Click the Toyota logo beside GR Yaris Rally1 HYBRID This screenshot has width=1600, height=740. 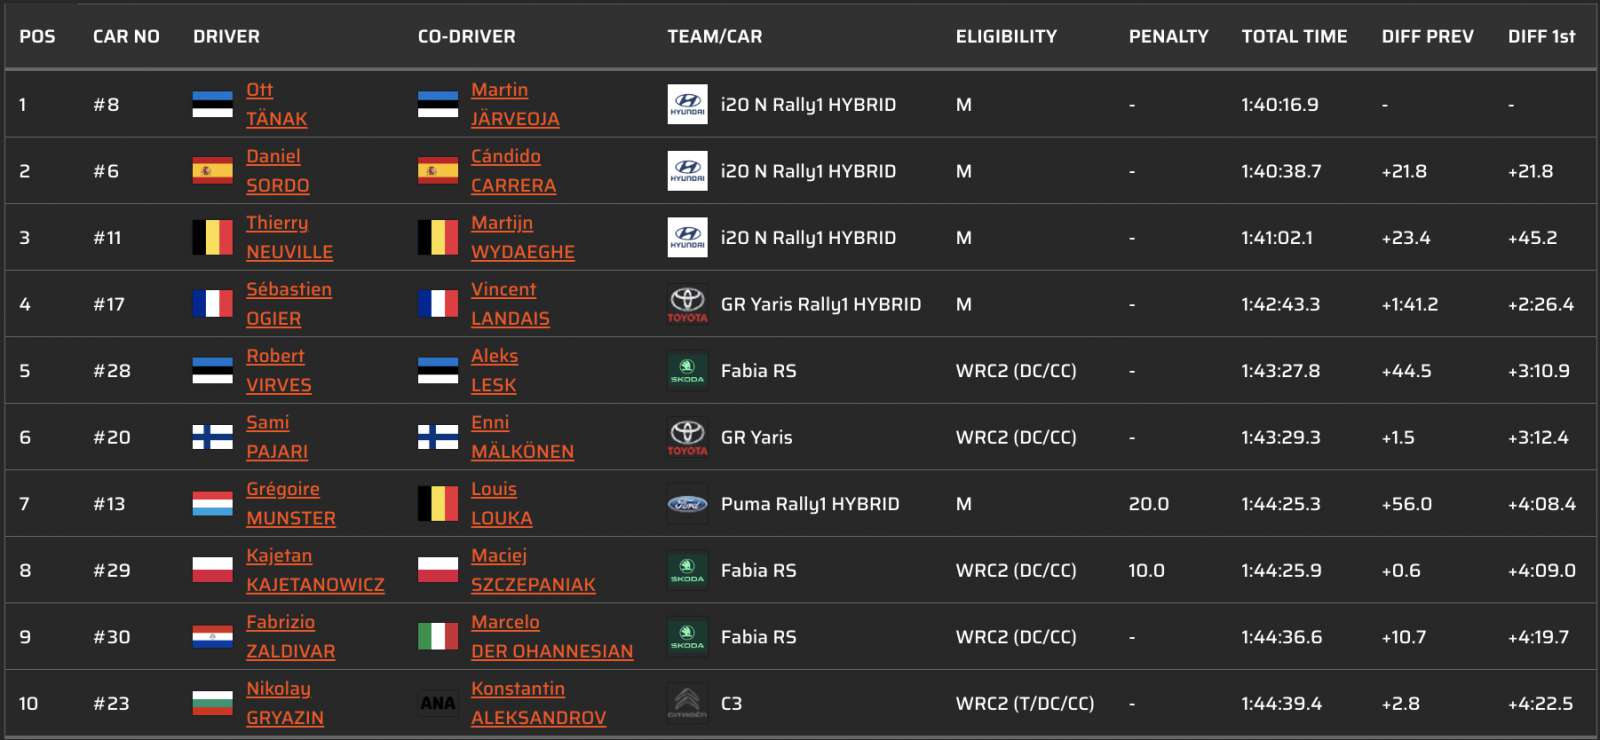click(687, 304)
